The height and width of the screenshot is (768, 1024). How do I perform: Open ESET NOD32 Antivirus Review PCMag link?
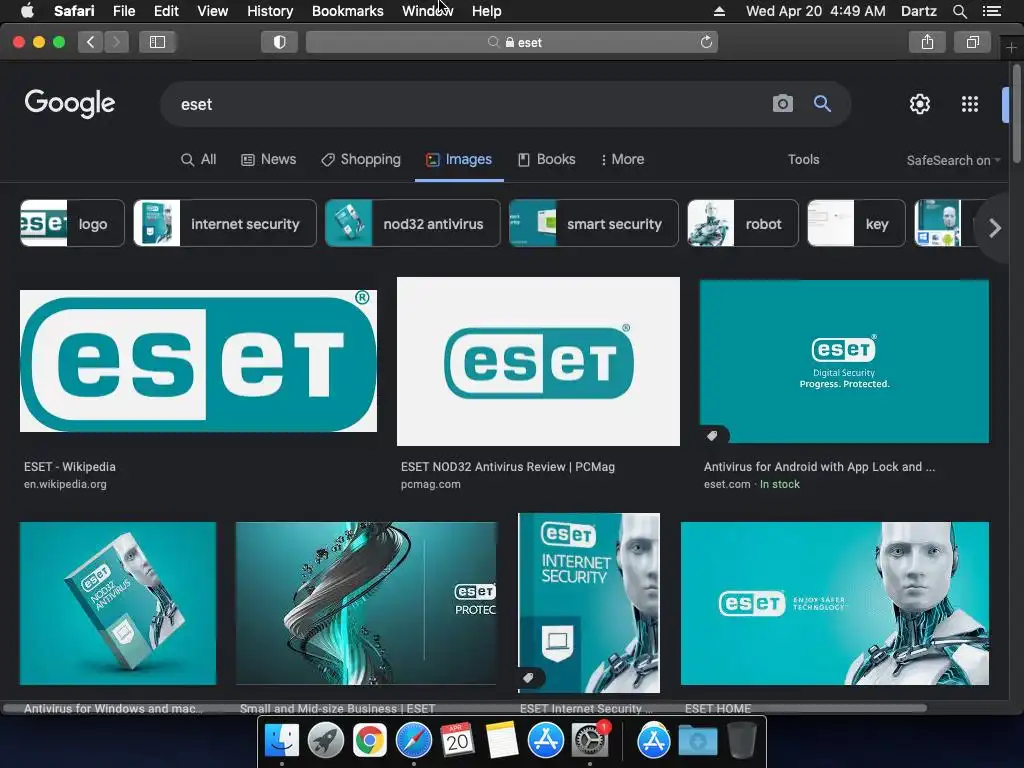pyautogui.click(x=508, y=467)
